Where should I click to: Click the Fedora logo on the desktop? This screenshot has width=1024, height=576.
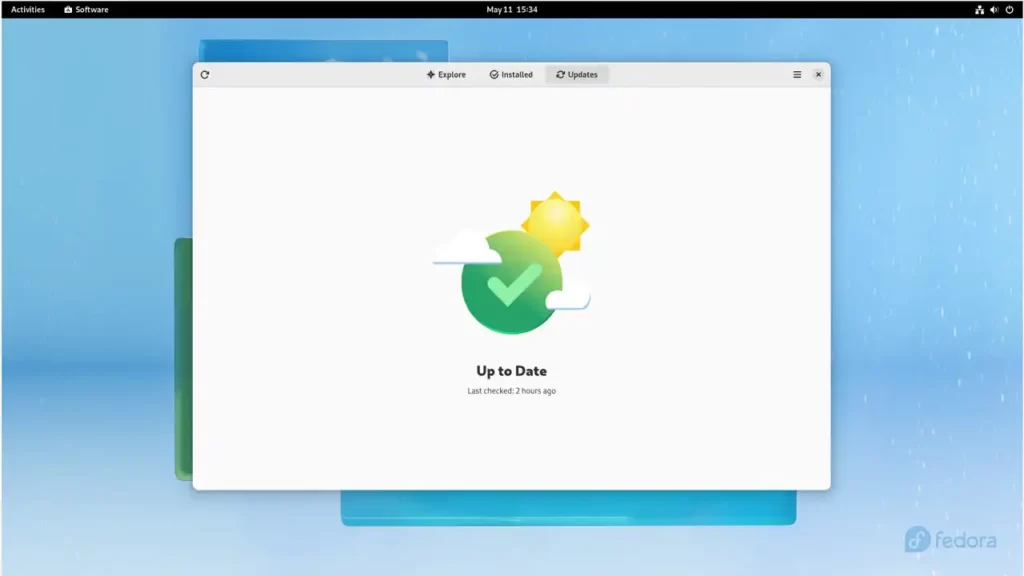950,540
